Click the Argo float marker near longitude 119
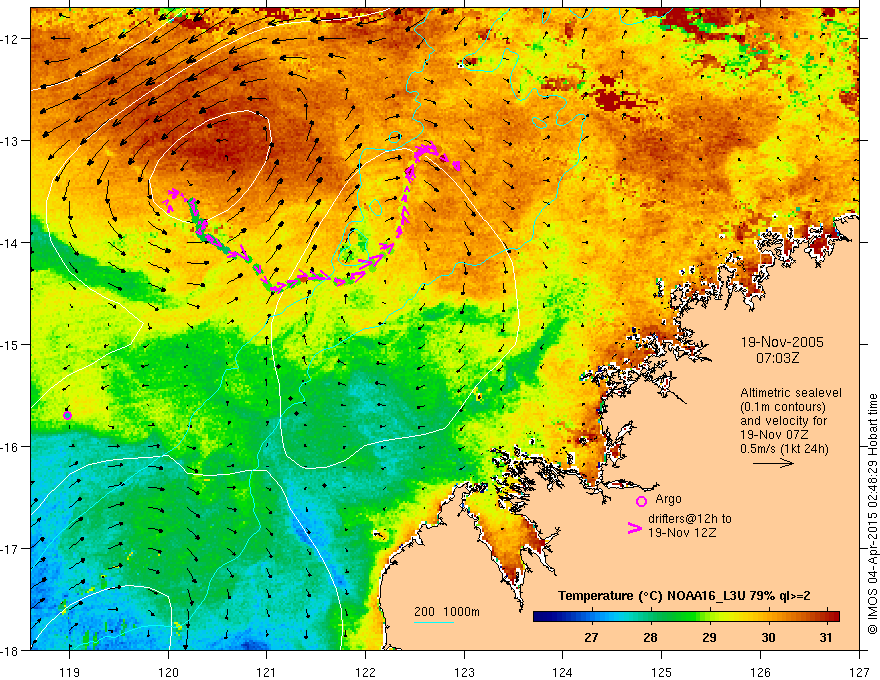Screen dimensions: 880x680 pyautogui.click(x=67, y=415)
